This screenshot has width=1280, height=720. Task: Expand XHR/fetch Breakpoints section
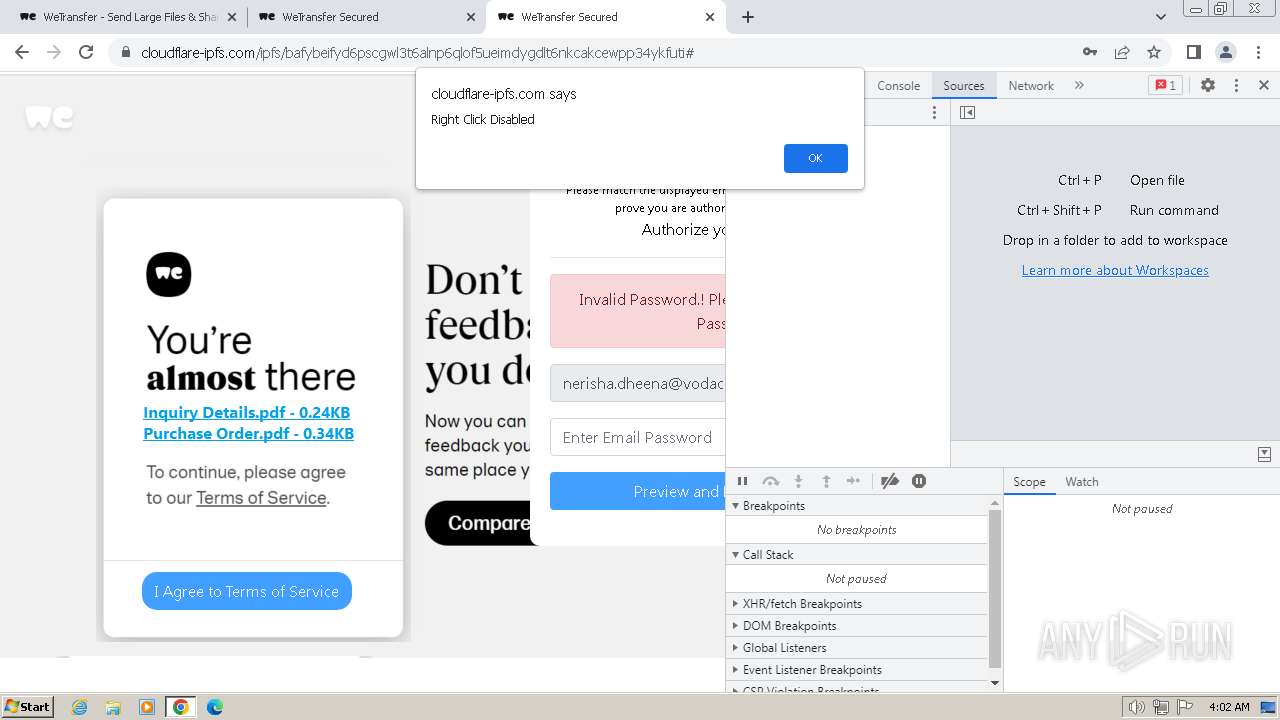pos(857,604)
